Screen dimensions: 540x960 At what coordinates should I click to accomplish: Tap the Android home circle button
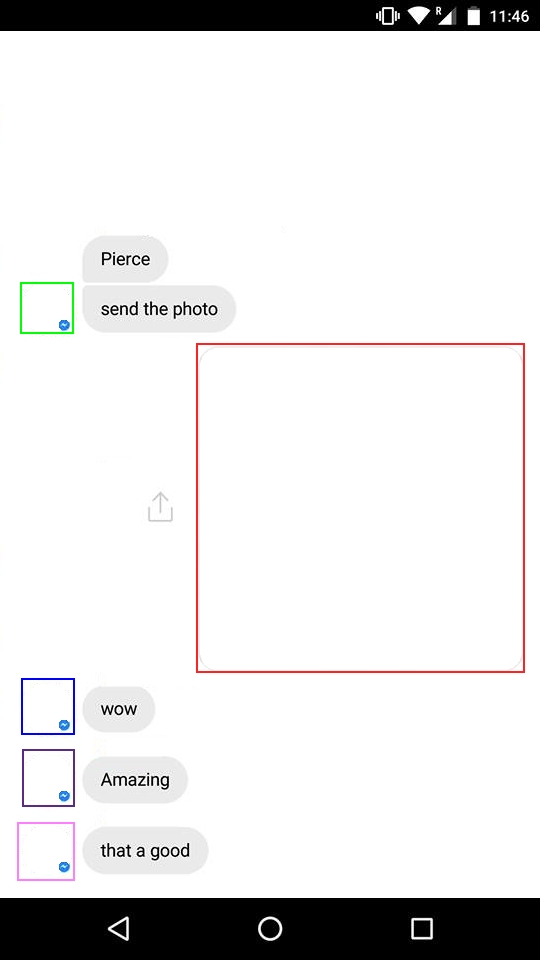pos(270,928)
